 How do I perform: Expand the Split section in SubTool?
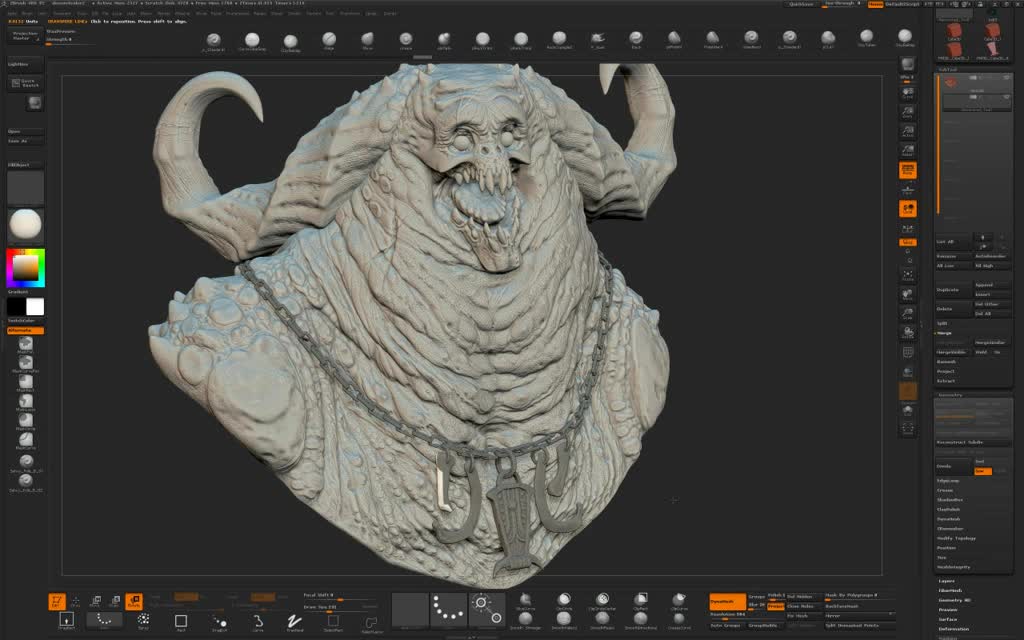942,323
